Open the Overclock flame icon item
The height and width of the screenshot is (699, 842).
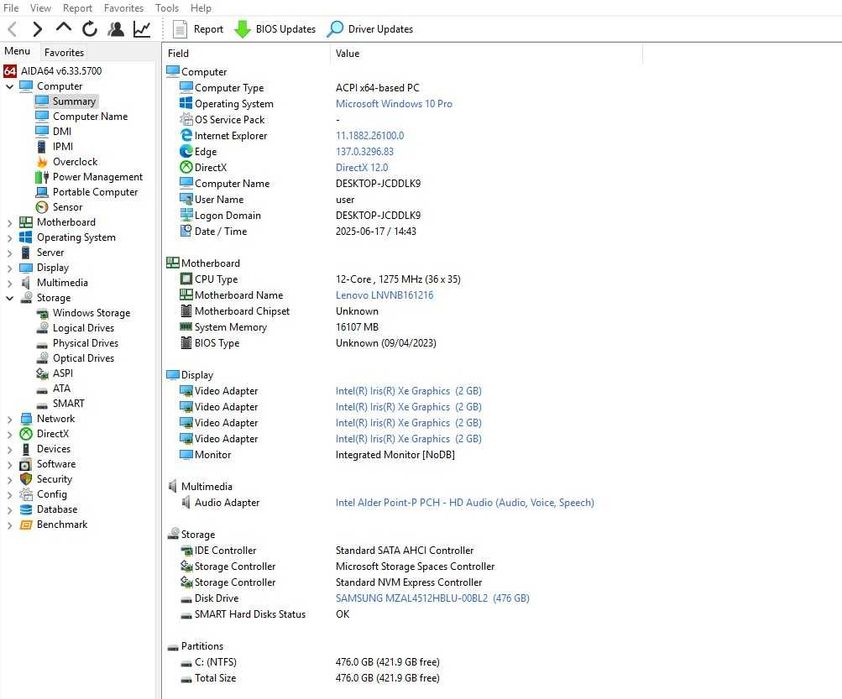coord(42,162)
